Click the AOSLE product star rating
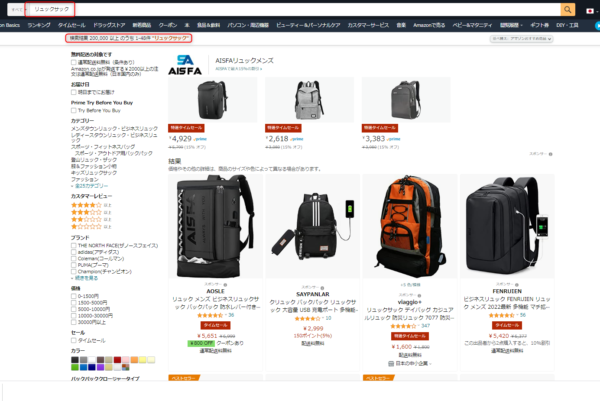This screenshot has height=401, width=600. (x=210, y=315)
